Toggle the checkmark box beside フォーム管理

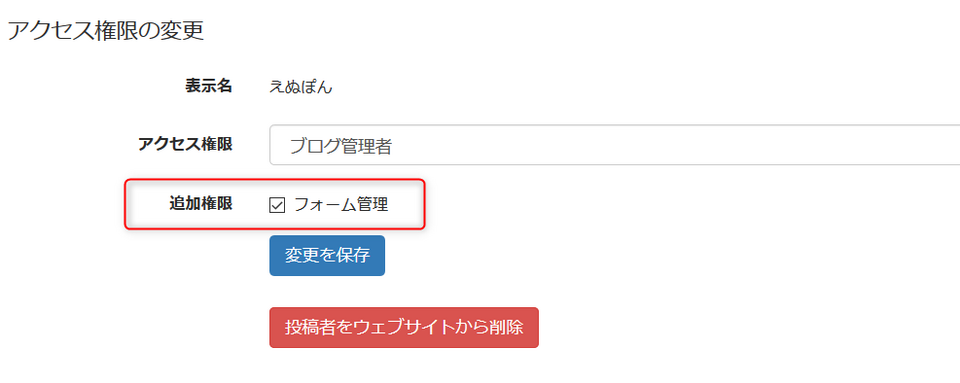[x=277, y=206]
